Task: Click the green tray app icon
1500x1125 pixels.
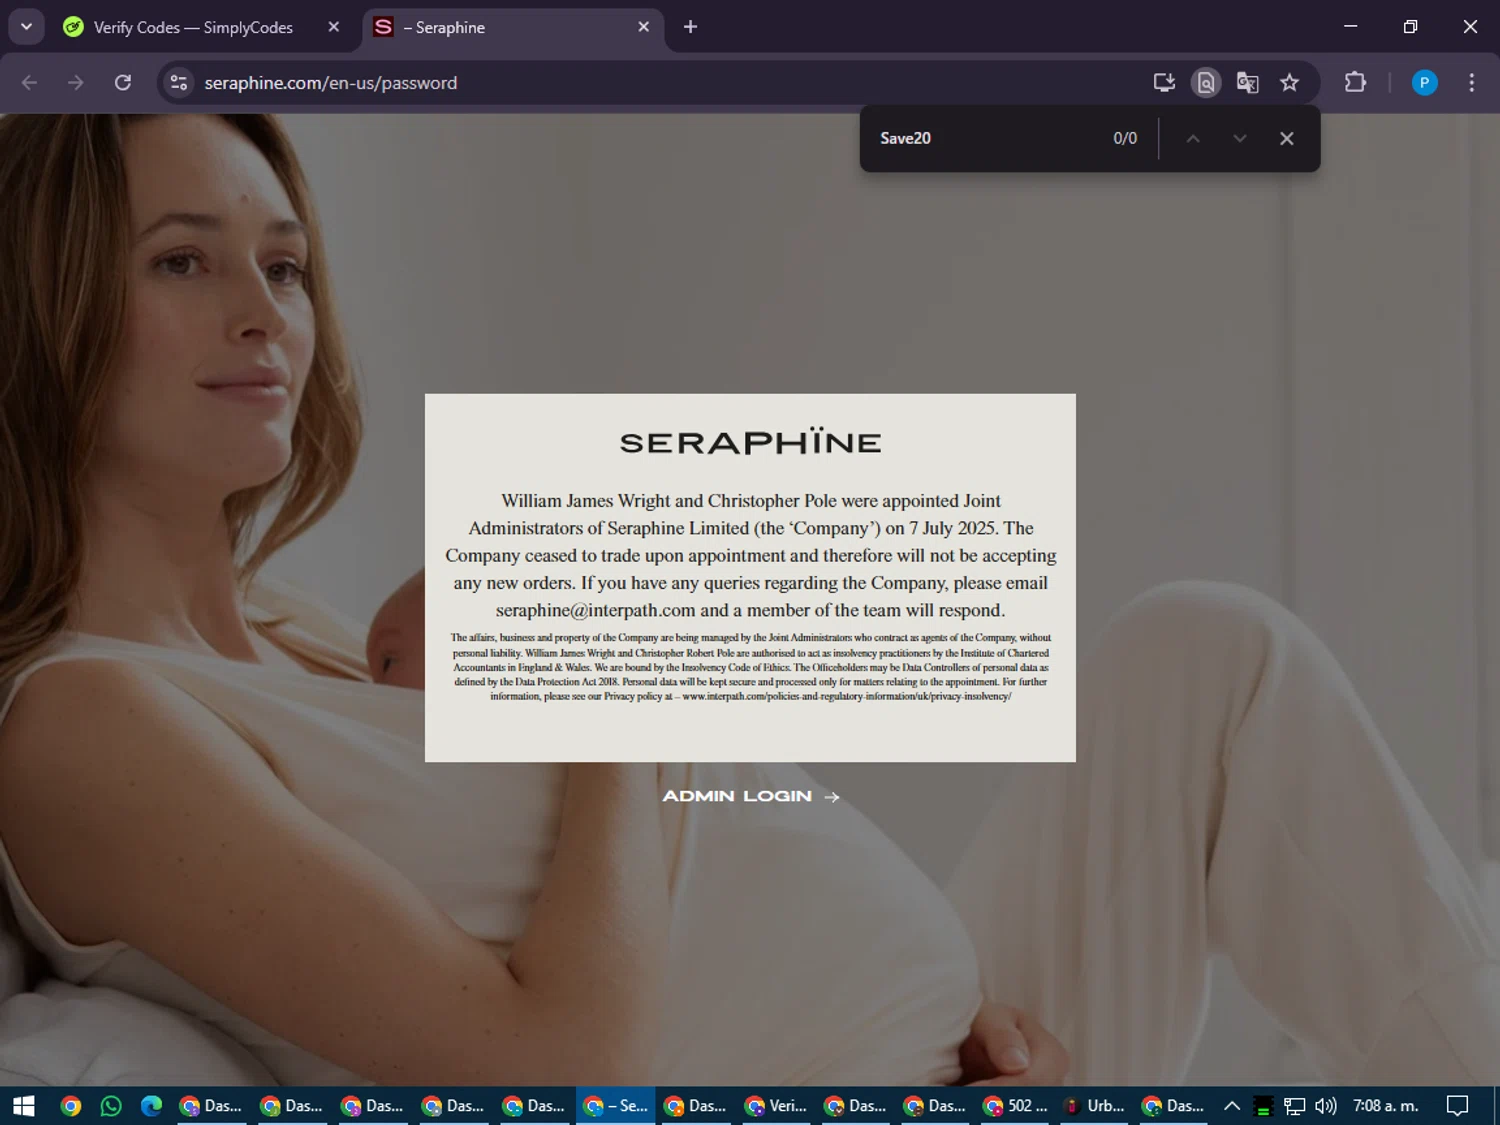Action: (x=1263, y=1106)
